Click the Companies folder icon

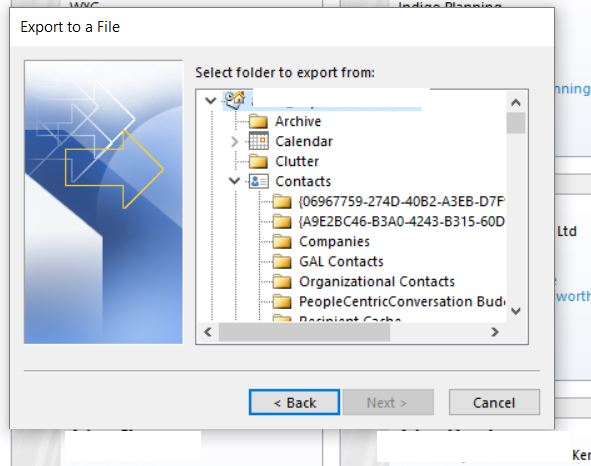point(282,242)
